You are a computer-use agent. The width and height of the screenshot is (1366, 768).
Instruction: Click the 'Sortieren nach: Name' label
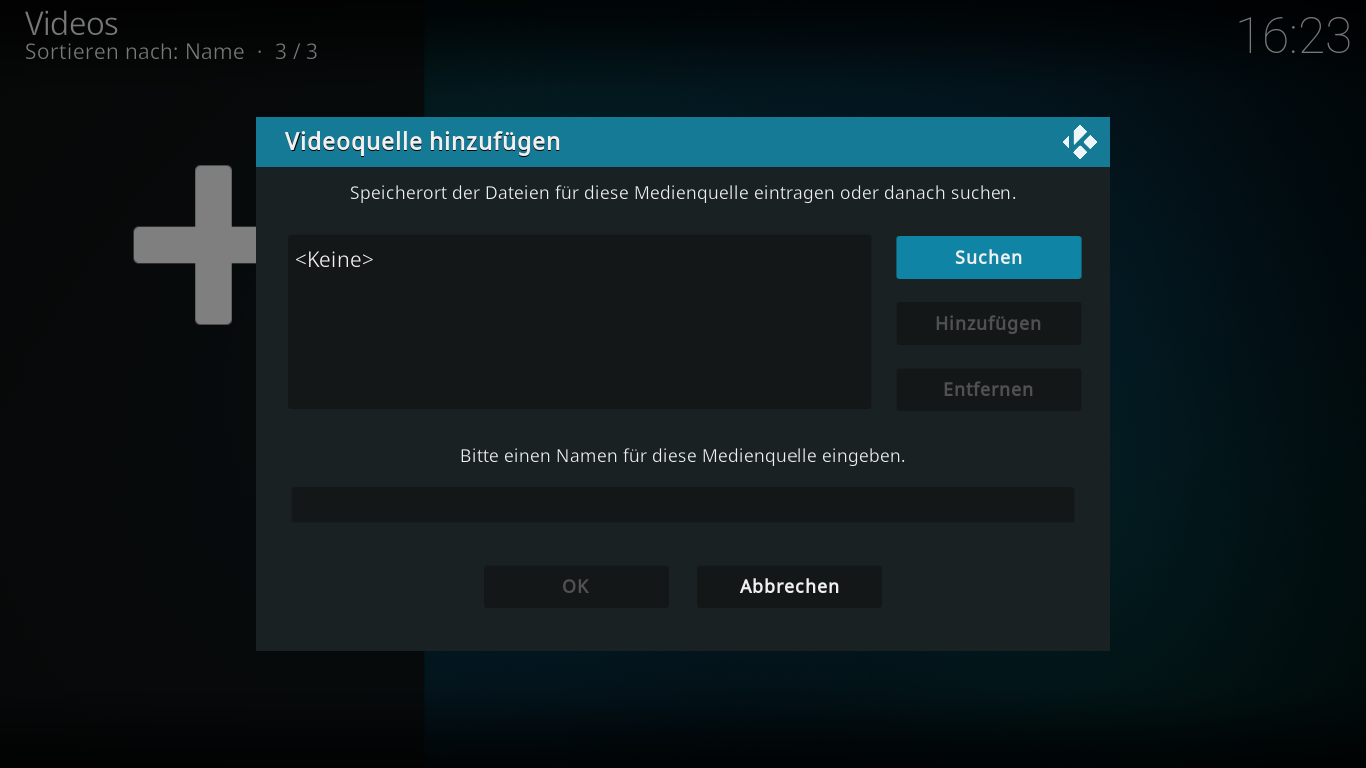pos(135,51)
